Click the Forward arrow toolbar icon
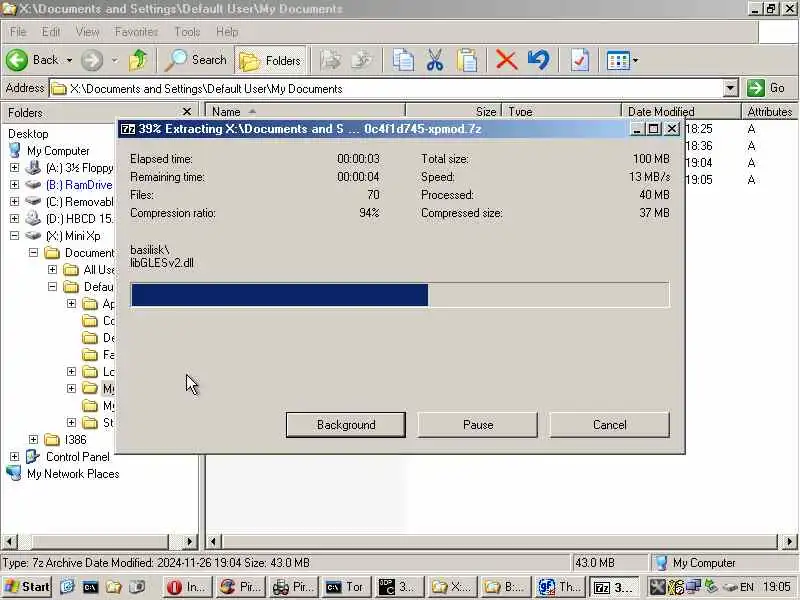 click(x=92, y=60)
